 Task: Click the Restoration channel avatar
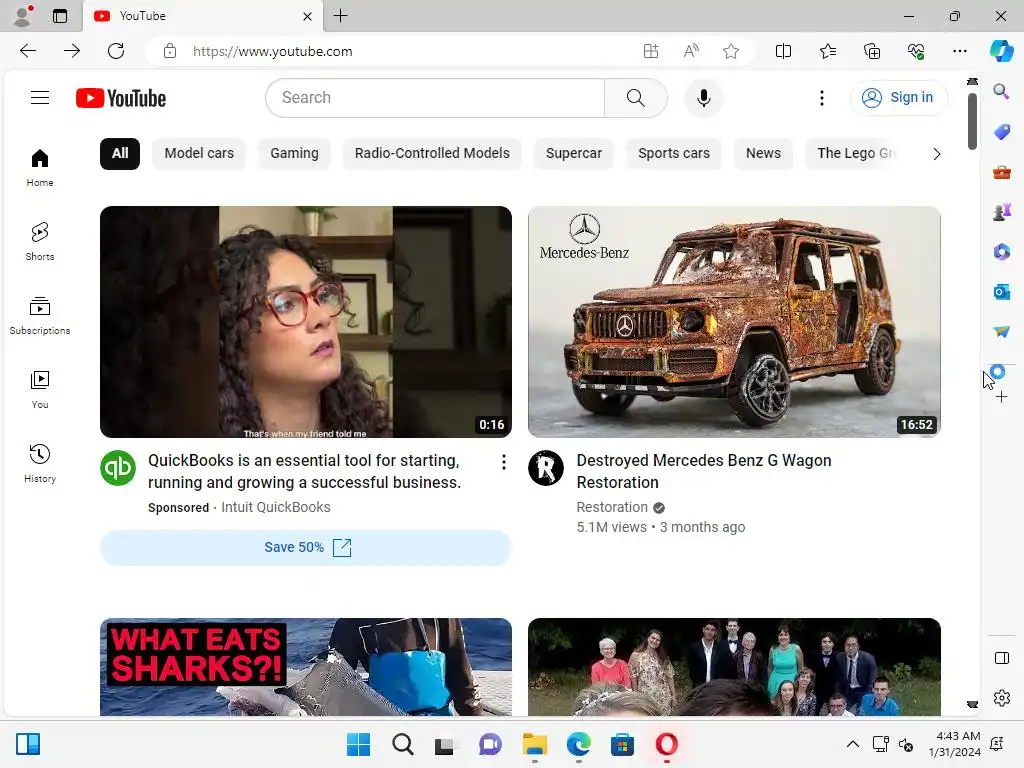[x=546, y=468]
